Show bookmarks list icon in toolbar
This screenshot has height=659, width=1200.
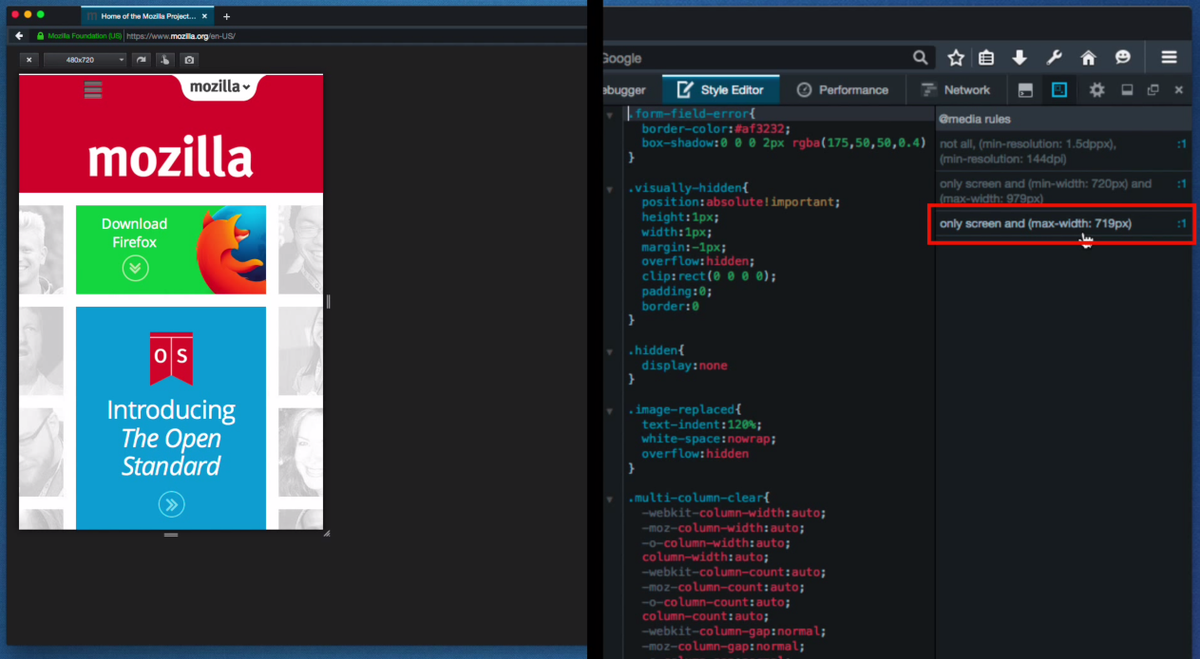987,58
